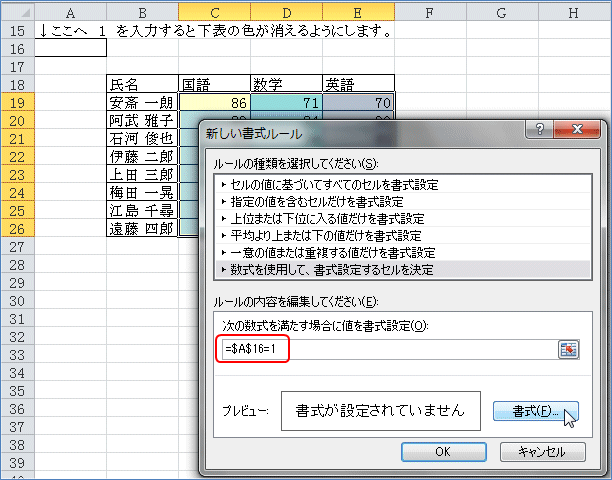Viewport: 612px width, 480px height.
Task: Select rule type 指定の値を含むセルだけを書式設定
Action: (x=403, y=202)
